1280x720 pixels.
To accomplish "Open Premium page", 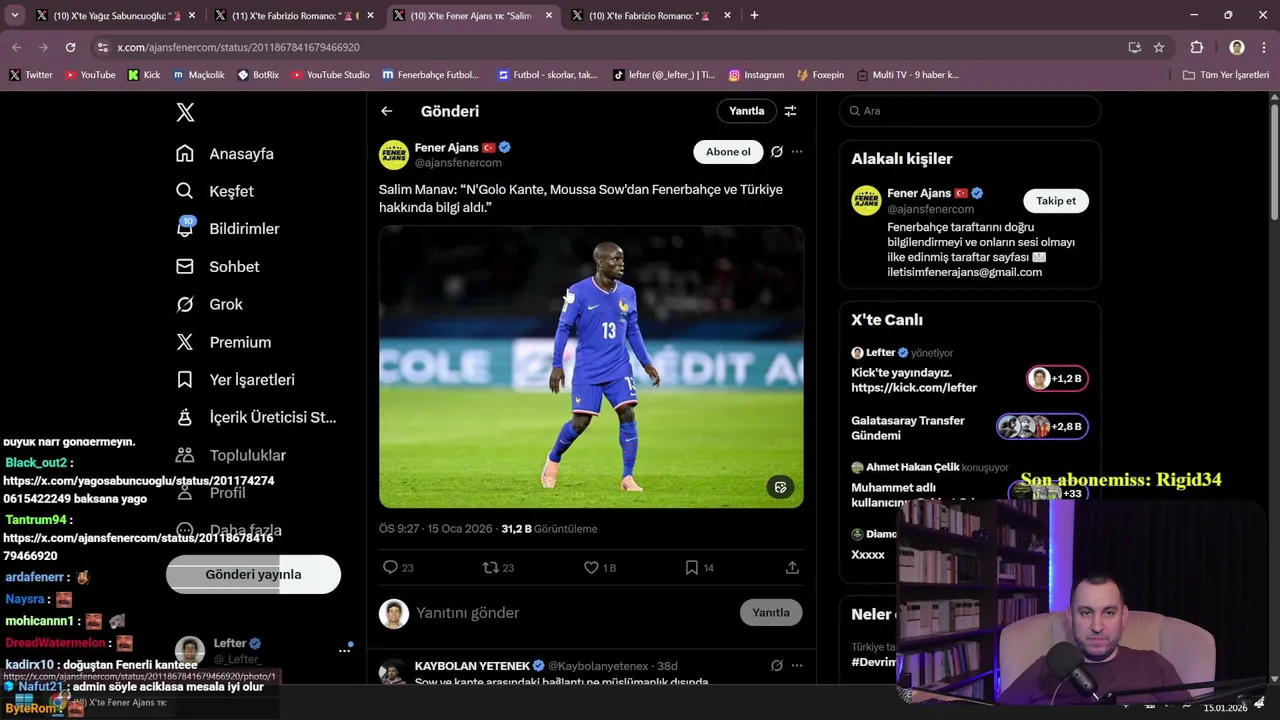I will click(x=224, y=342).
